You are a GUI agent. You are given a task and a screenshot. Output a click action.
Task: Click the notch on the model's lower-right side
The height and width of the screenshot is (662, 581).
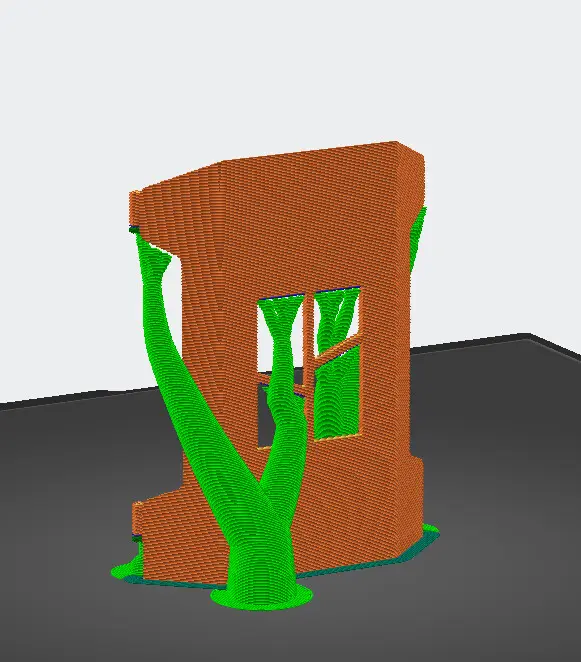(x=416, y=454)
